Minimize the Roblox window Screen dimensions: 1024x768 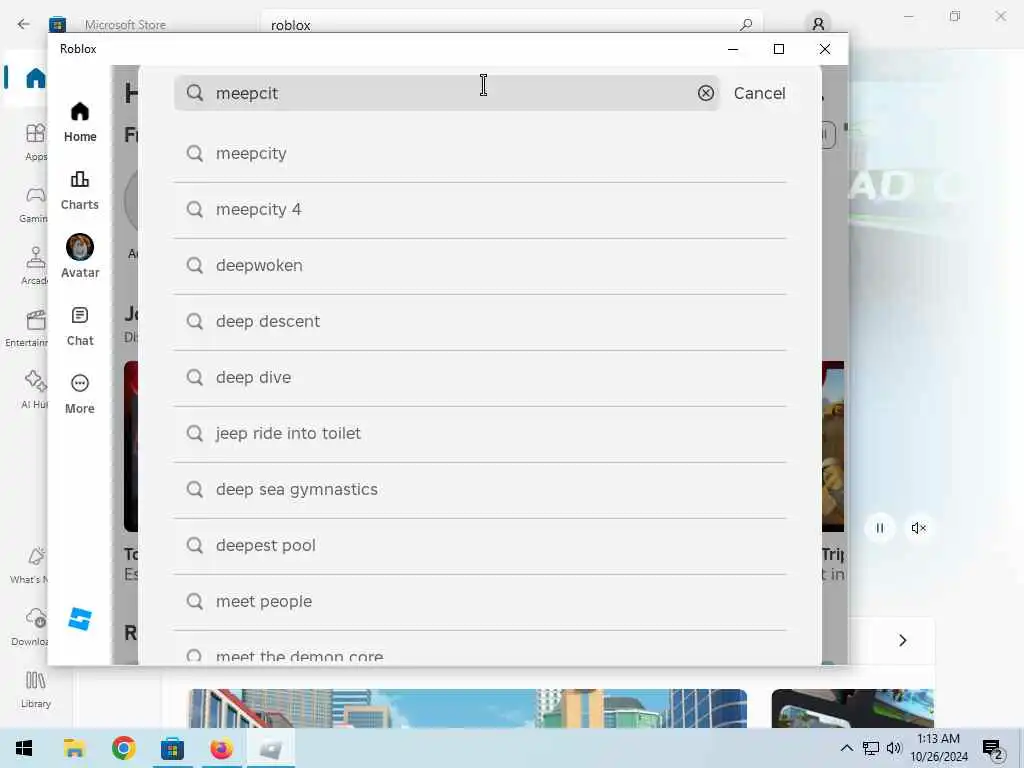pos(733,49)
